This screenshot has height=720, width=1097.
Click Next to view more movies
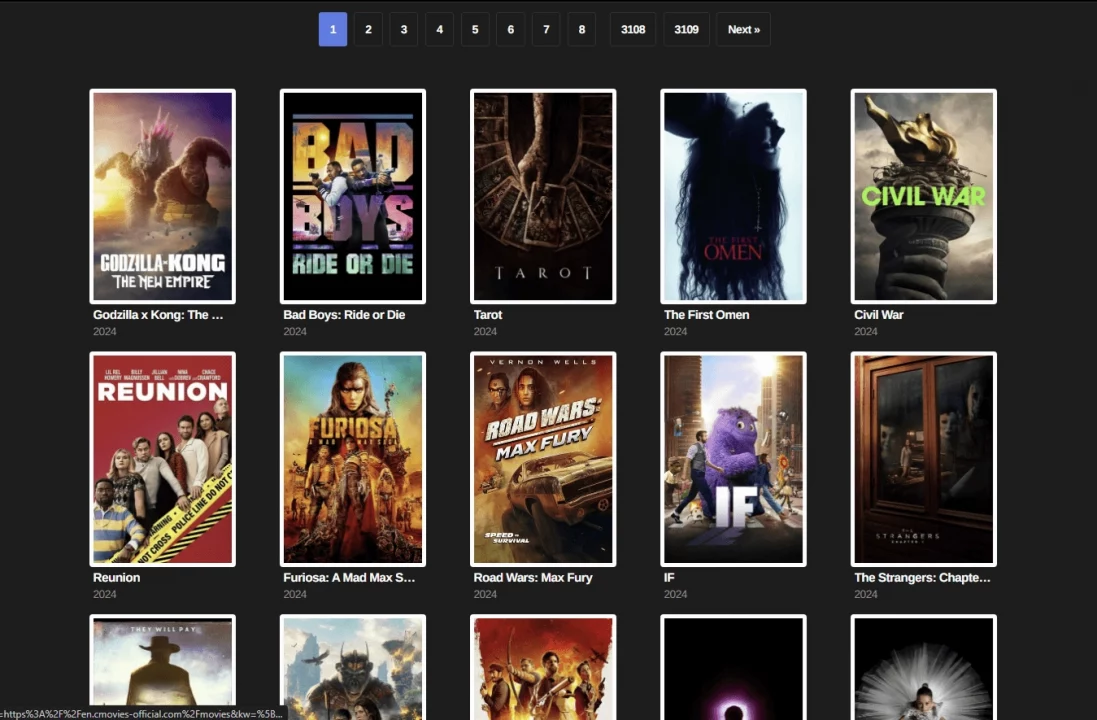(x=743, y=29)
